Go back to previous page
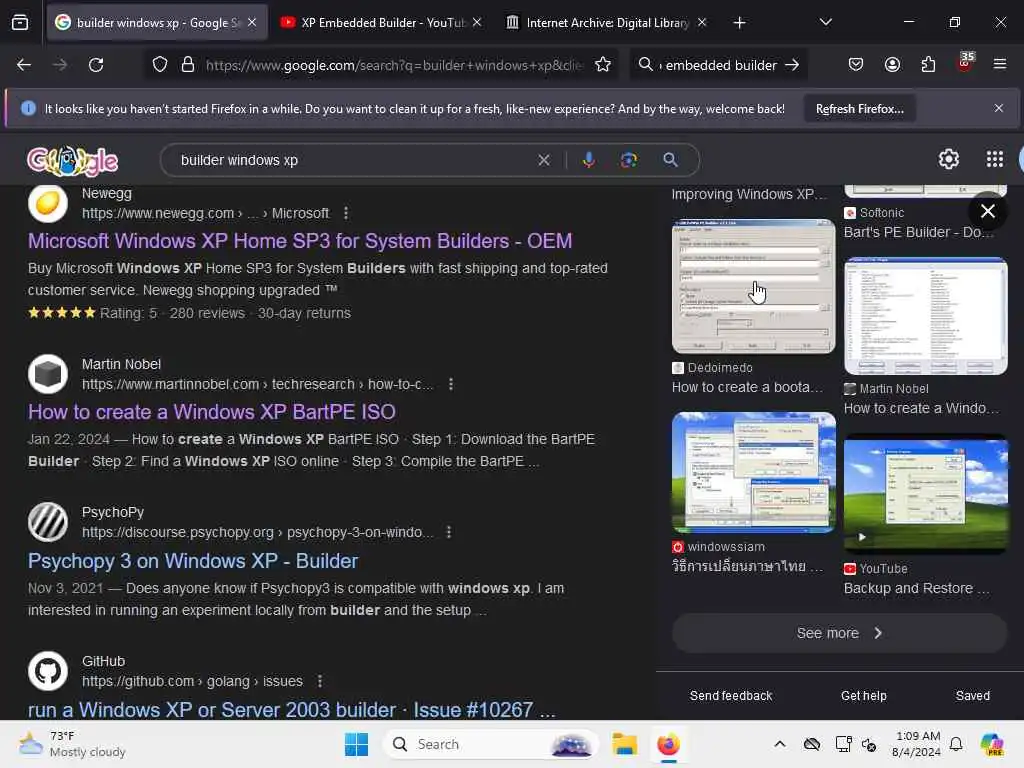Viewport: 1024px width, 768px height. (x=24, y=65)
